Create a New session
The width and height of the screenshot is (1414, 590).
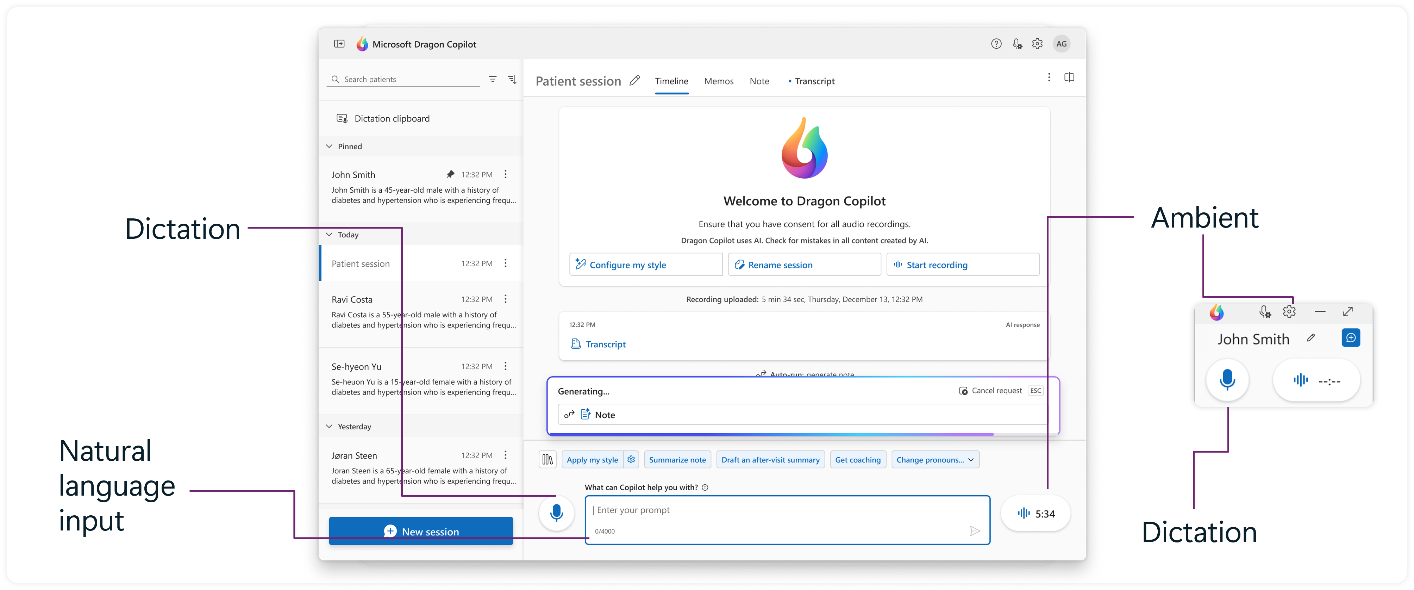(x=421, y=531)
